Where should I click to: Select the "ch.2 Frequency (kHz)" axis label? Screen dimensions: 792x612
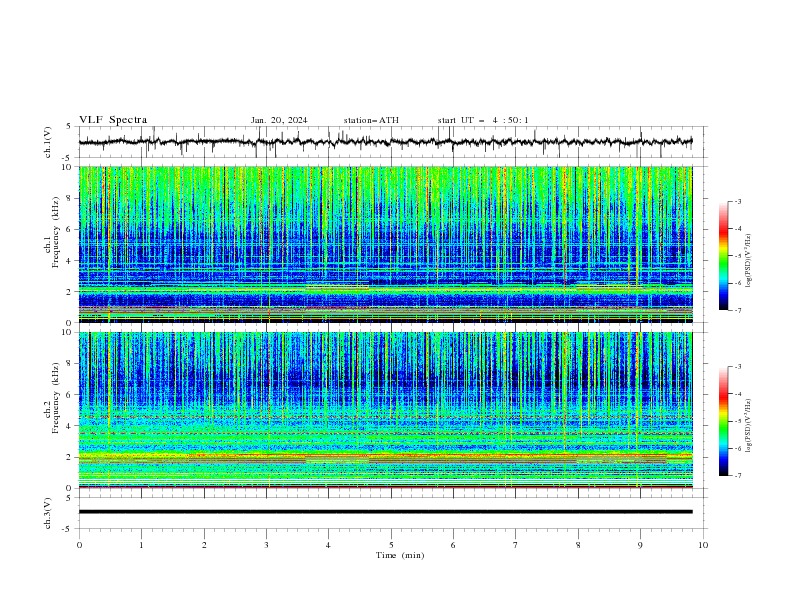point(52,398)
